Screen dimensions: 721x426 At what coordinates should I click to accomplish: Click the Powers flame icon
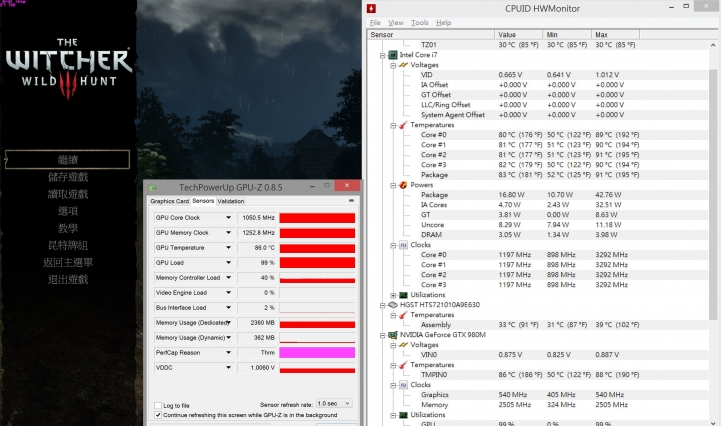pos(403,185)
